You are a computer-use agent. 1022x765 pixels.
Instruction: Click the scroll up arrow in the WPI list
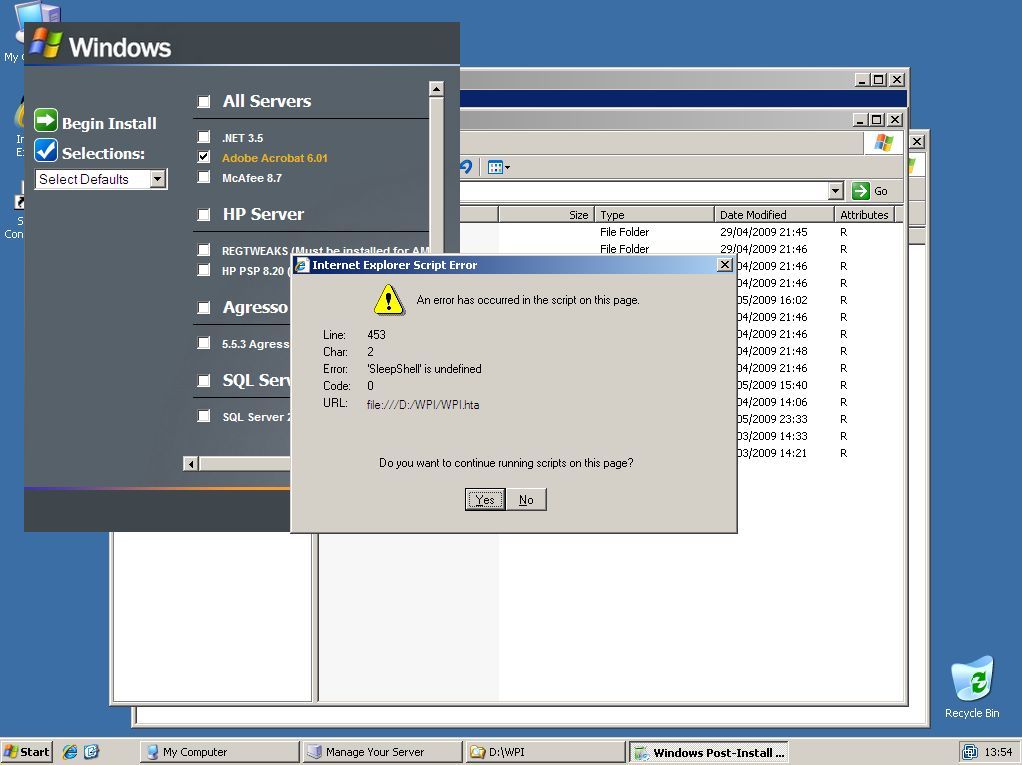click(436, 89)
